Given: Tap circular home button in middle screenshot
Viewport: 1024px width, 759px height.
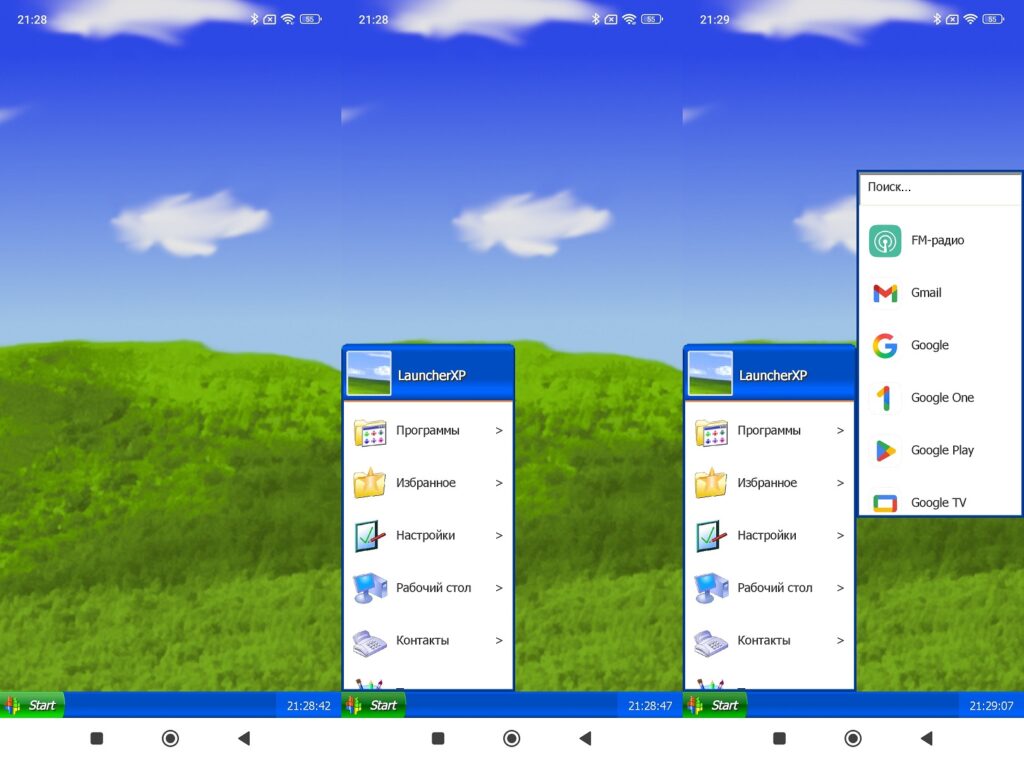Looking at the screenshot, I should point(512,739).
